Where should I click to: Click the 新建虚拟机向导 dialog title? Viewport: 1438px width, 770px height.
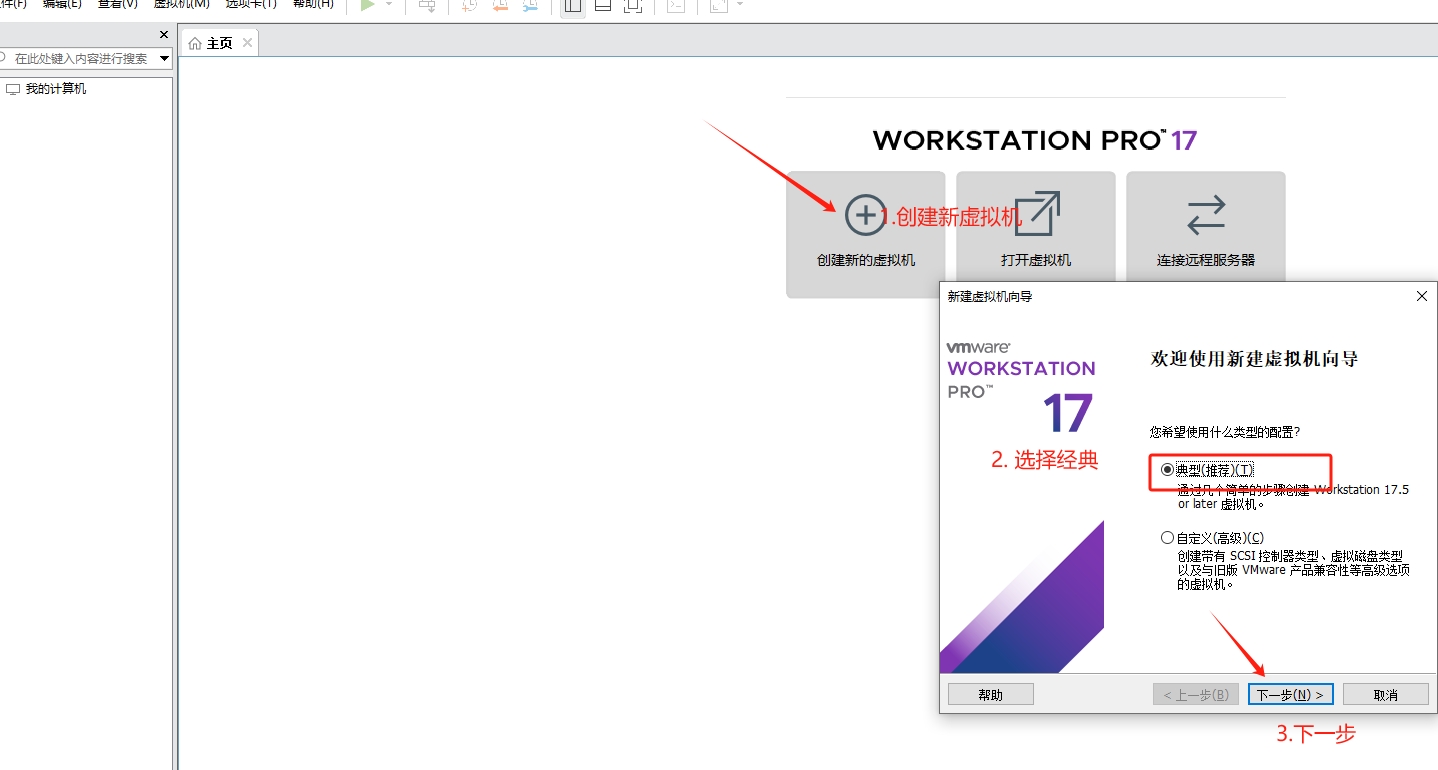click(990, 296)
